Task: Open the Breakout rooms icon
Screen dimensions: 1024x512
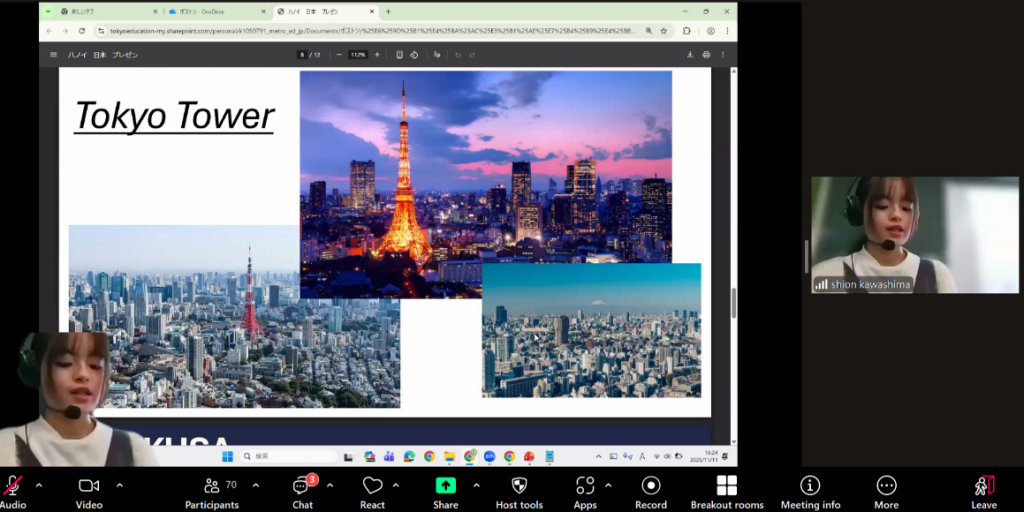Action: tap(727, 486)
